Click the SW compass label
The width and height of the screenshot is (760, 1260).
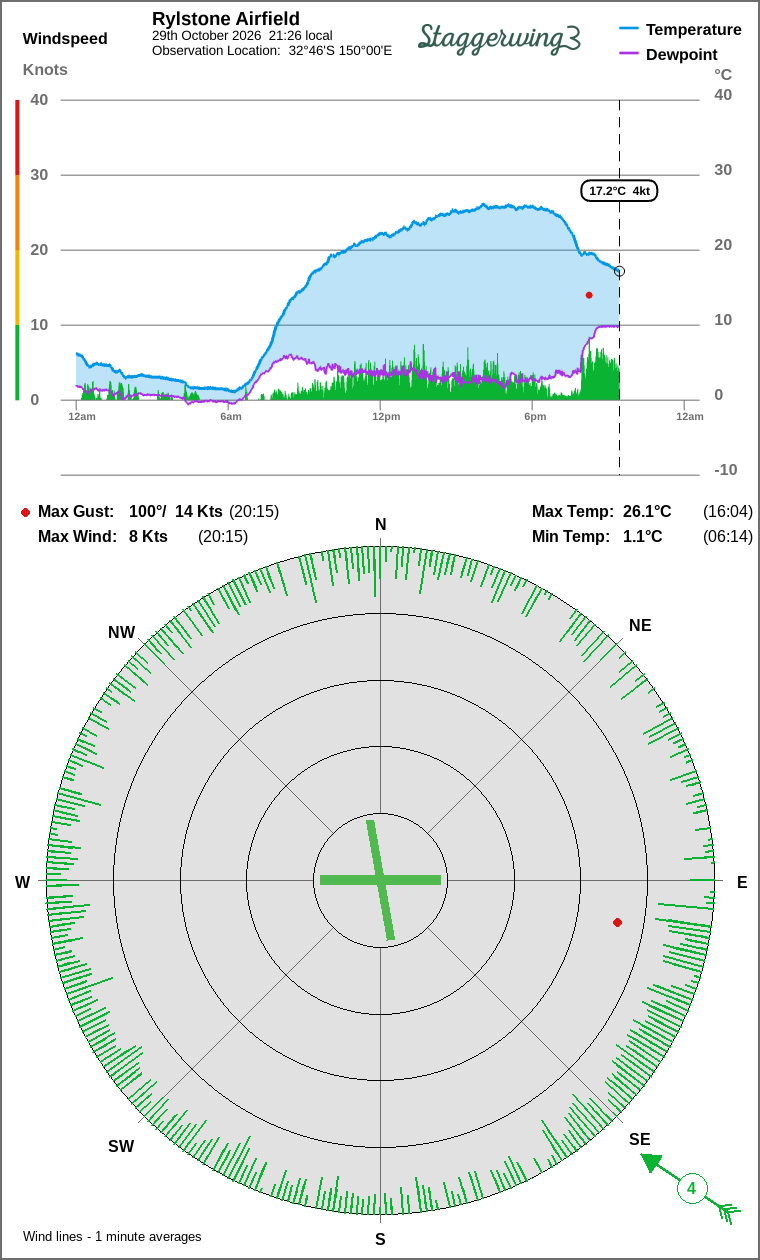tap(121, 1146)
